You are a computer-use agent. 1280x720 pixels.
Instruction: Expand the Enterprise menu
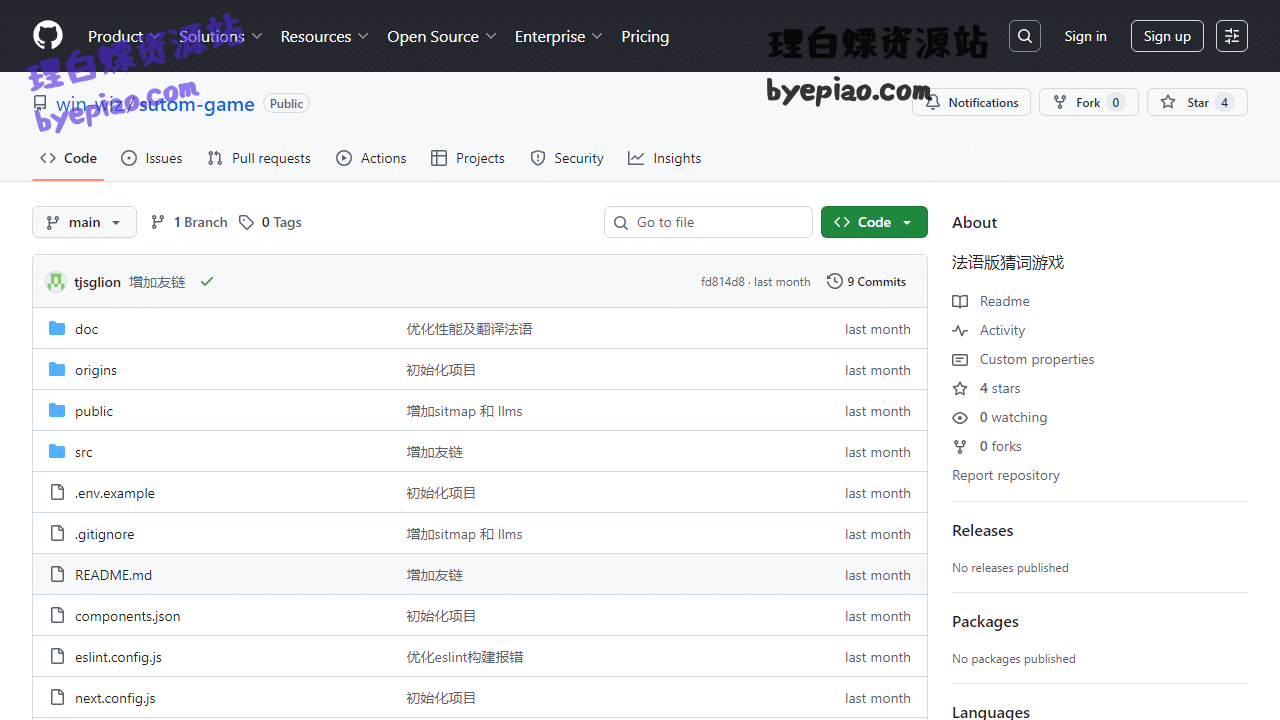pyautogui.click(x=558, y=36)
